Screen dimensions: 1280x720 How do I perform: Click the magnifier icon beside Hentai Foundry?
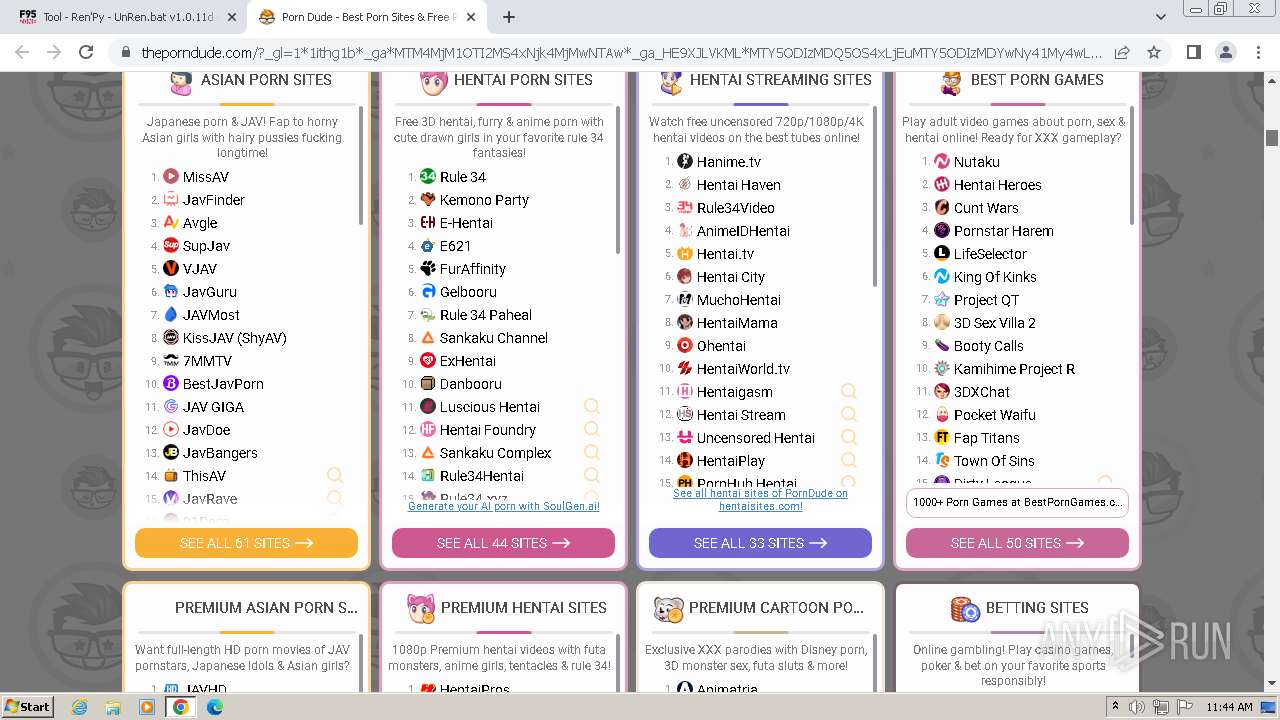[592, 429]
